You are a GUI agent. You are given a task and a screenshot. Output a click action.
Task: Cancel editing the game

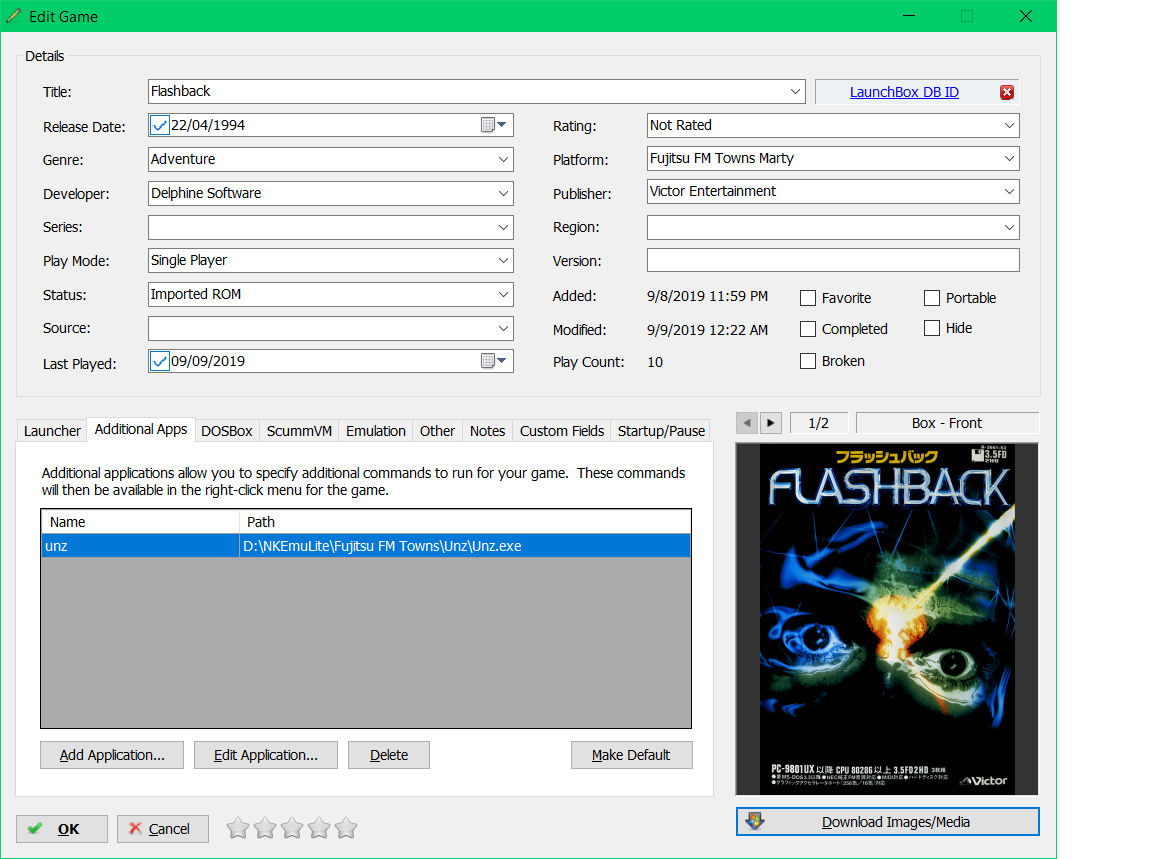162,829
